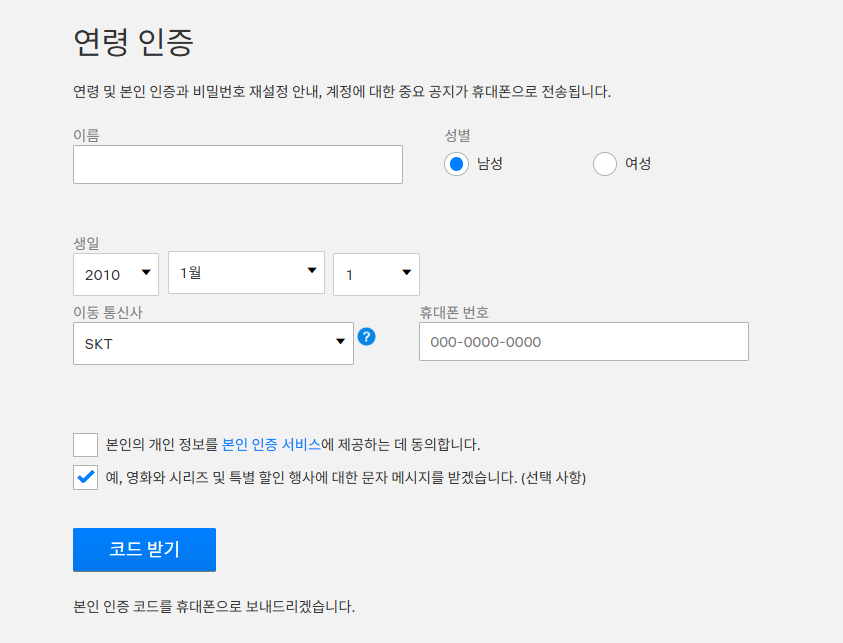
Task: Open the birth day selector
Action: coord(376,273)
